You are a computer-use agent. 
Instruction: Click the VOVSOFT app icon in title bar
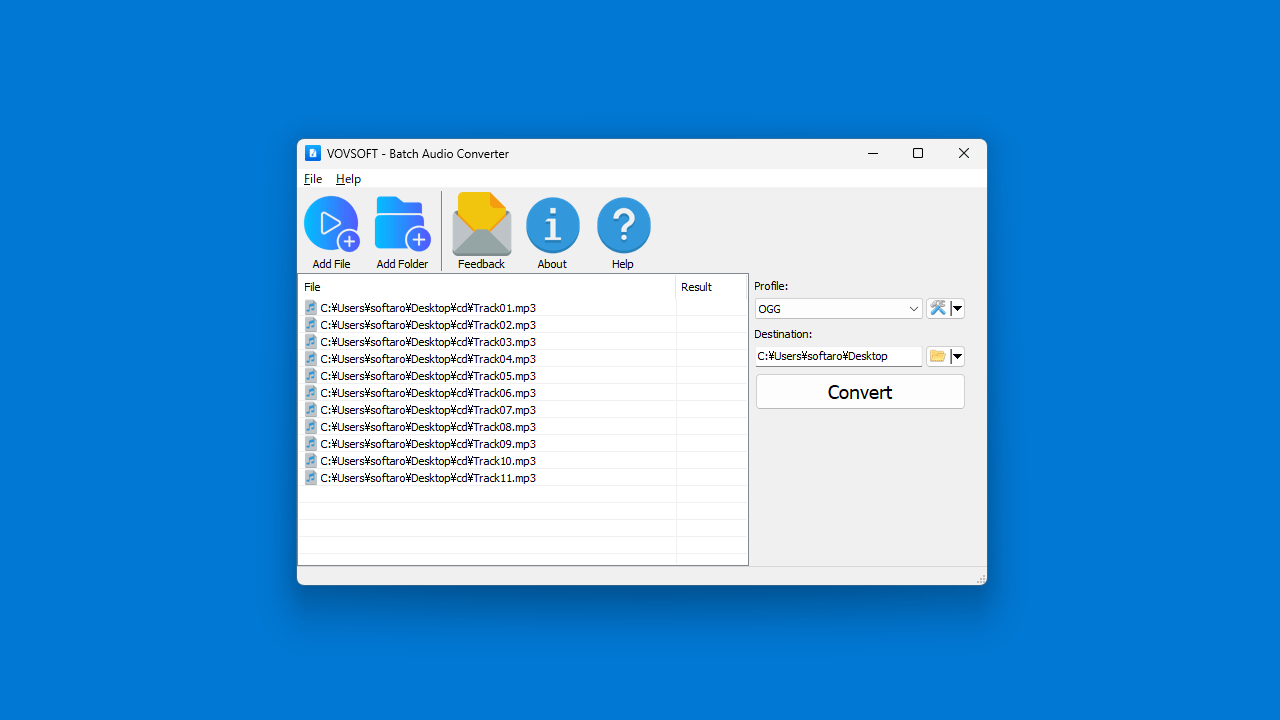[x=313, y=153]
